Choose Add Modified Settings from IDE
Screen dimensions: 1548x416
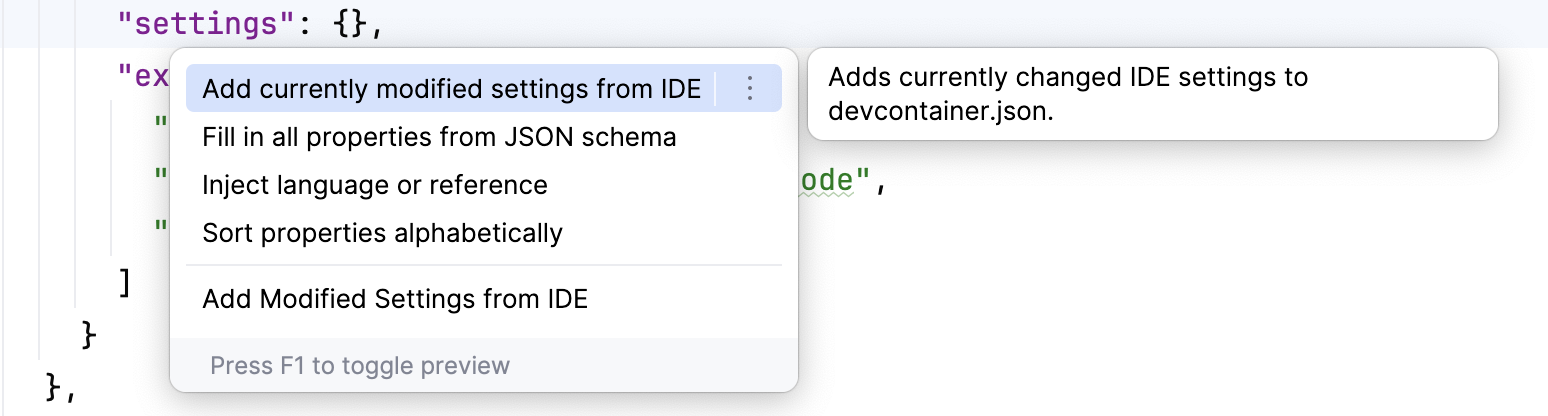tap(395, 298)
